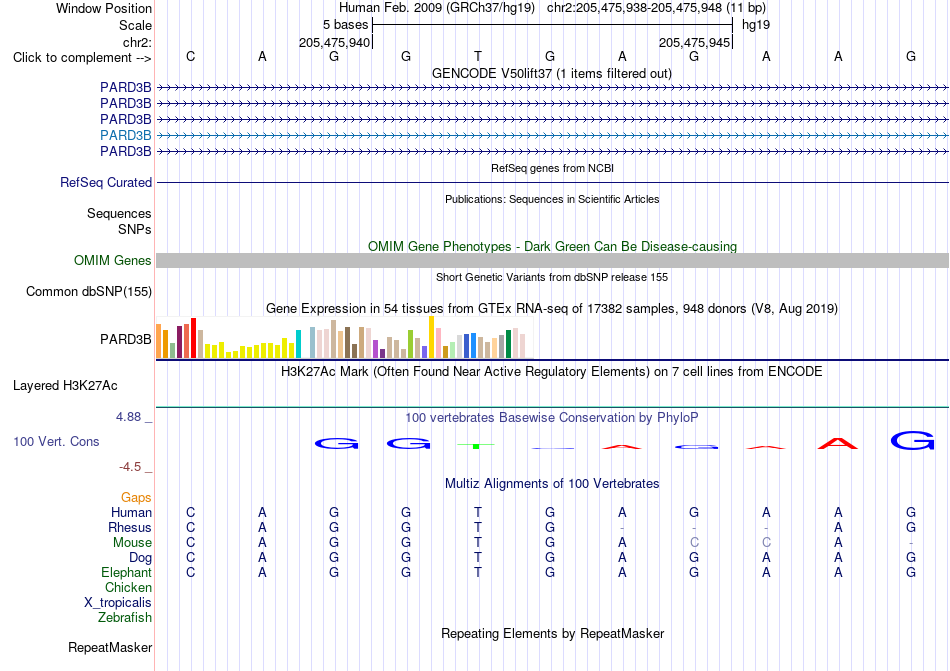
Task: Click the H3K27Ac Mark ENCODE track title
Action: 552,371
